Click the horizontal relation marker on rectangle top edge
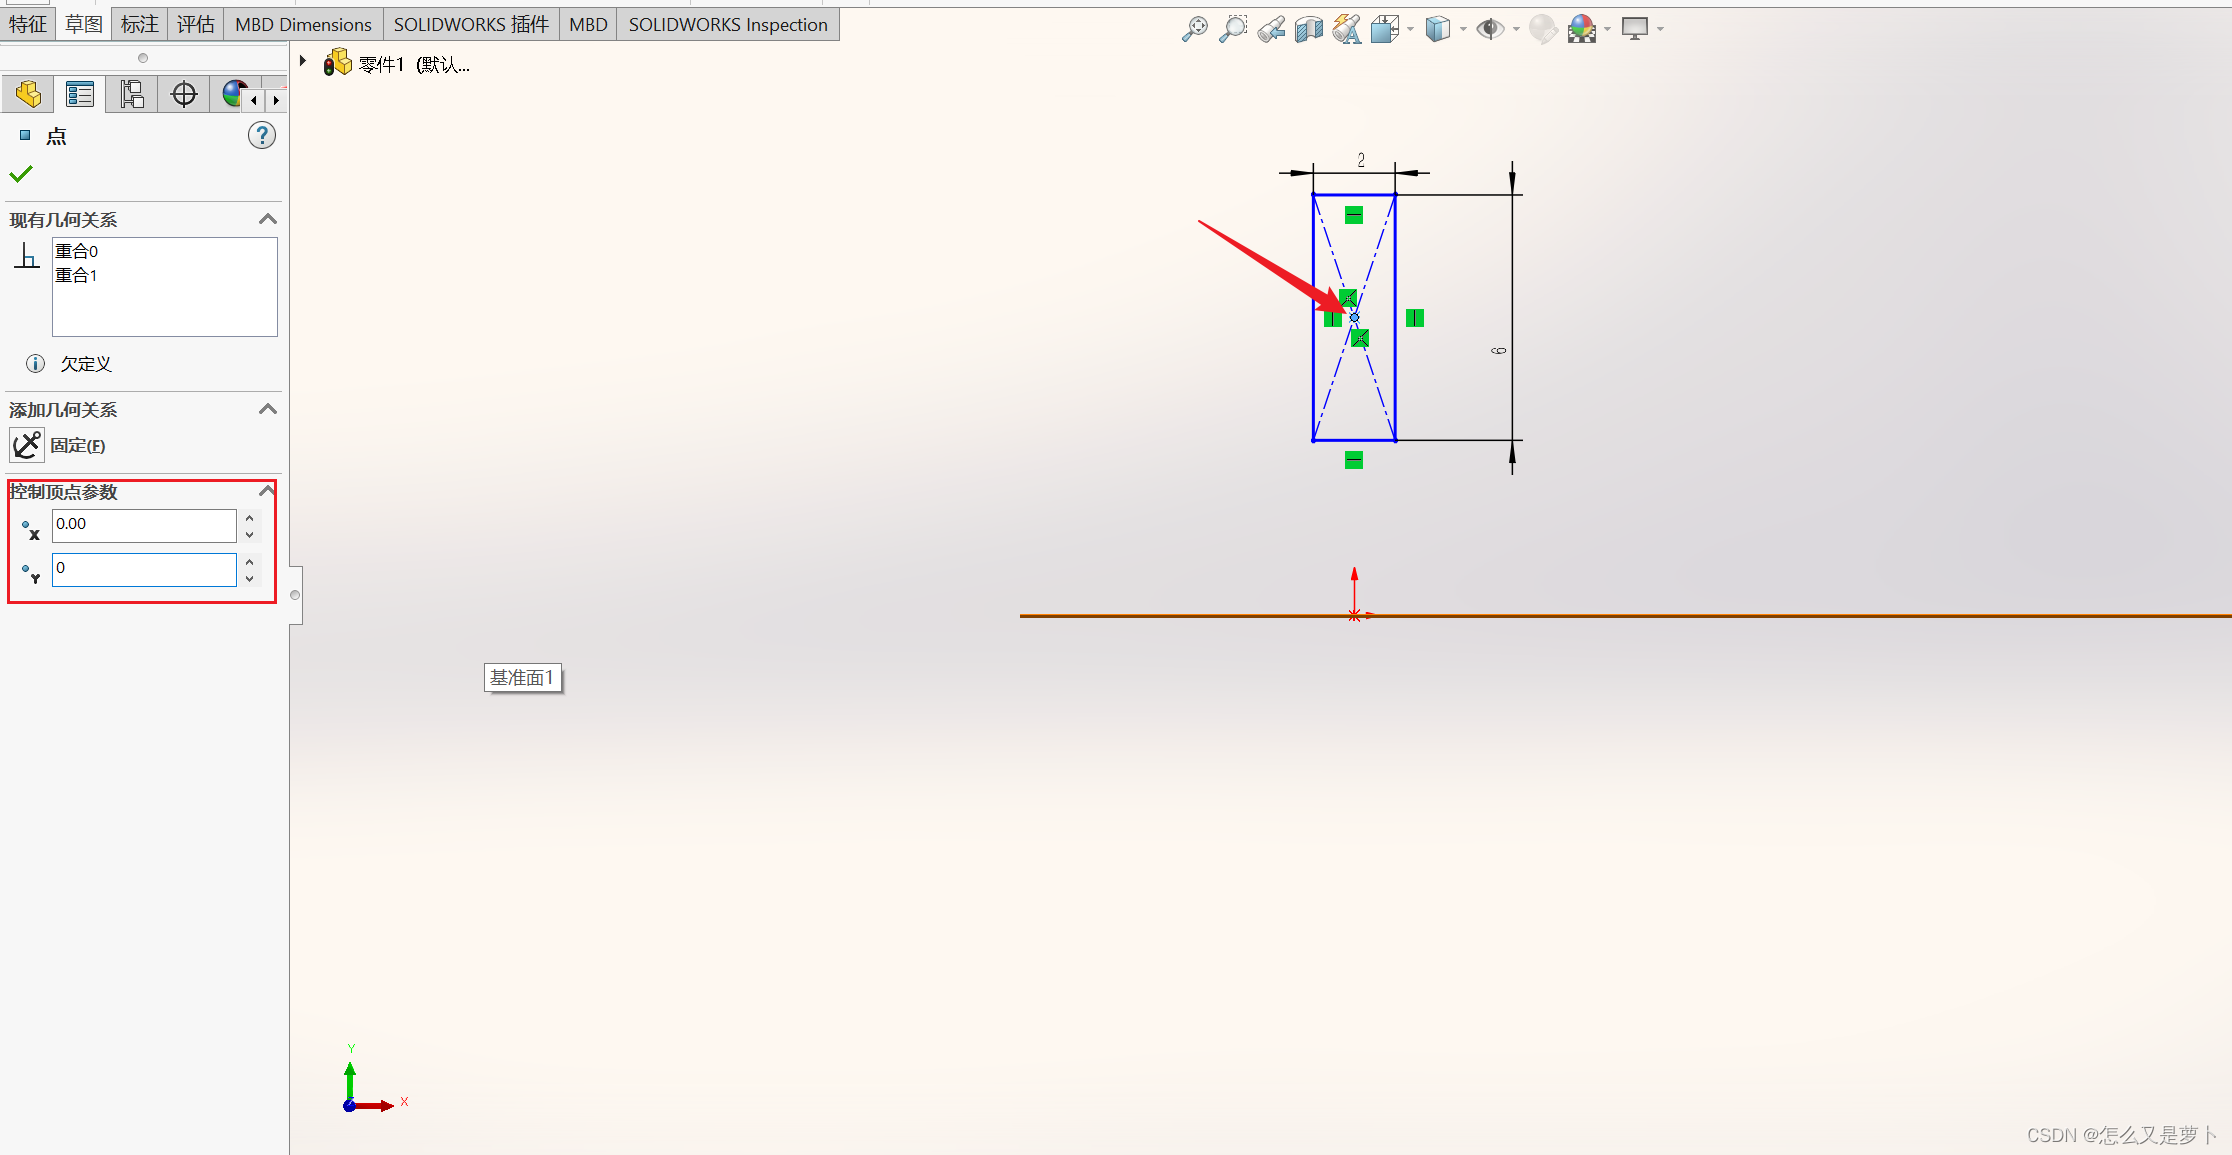 (1354, 215)
